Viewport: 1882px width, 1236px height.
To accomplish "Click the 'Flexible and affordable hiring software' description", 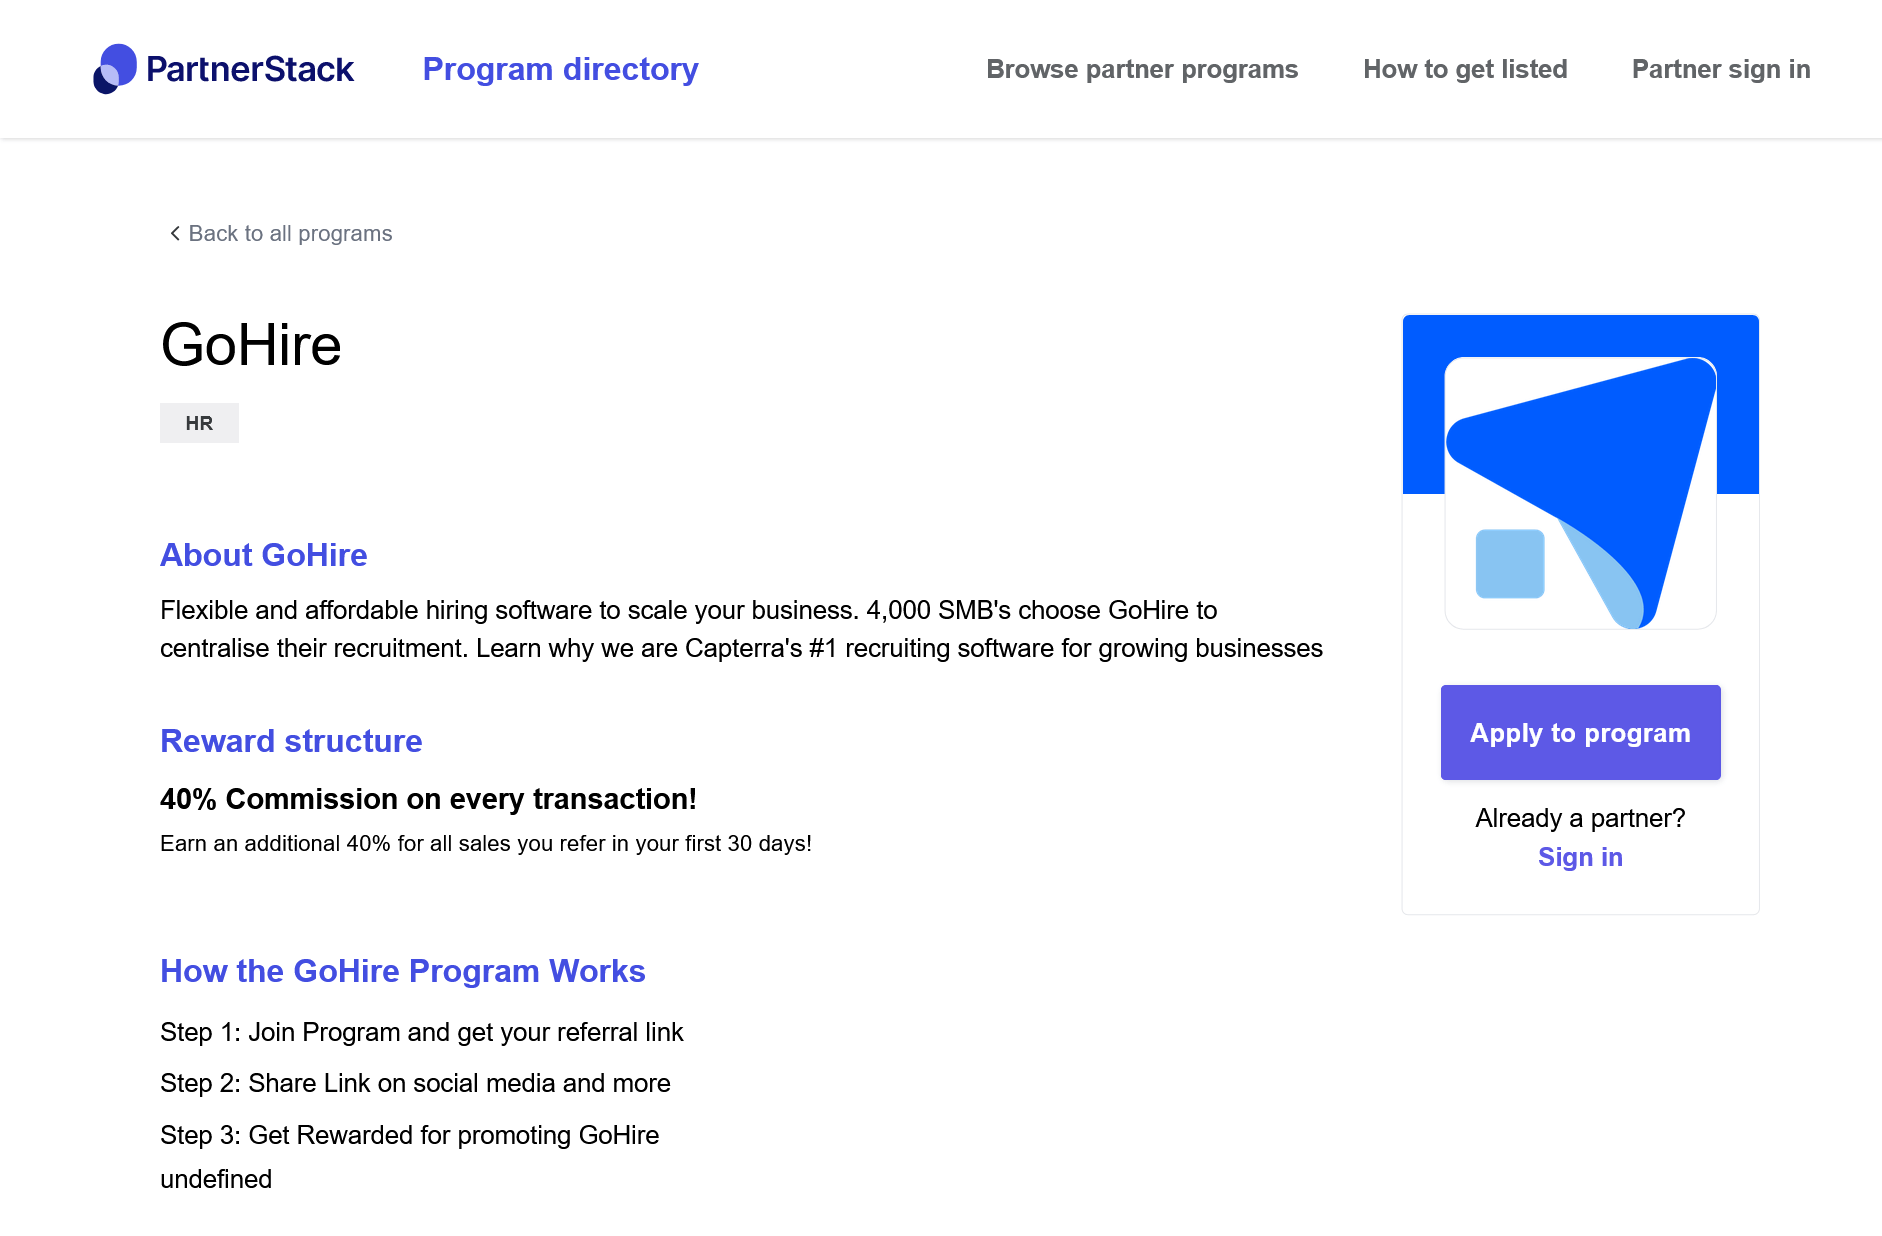I will click(x=741, y=629).
